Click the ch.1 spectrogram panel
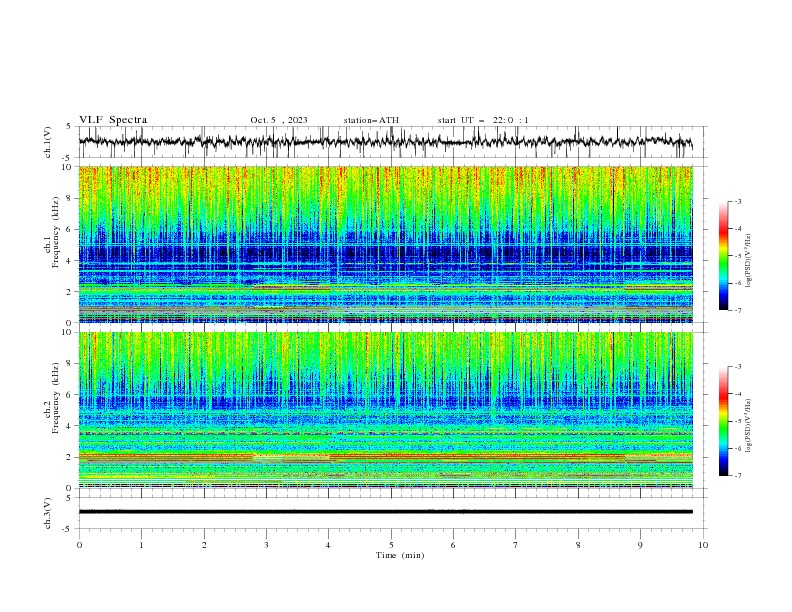Screen dimensions: 792x612 tap(385, 244)
